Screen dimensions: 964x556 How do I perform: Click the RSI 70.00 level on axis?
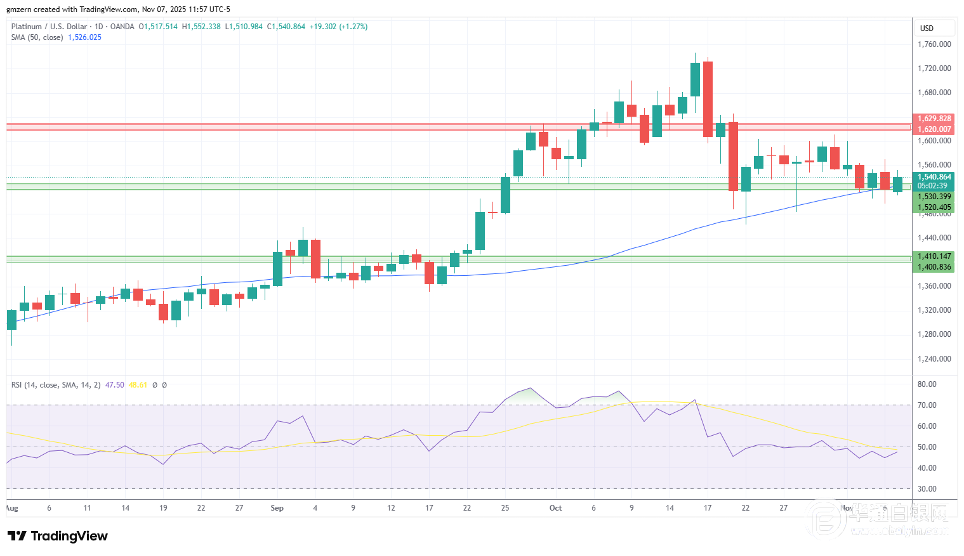click(x=926, y=405)
